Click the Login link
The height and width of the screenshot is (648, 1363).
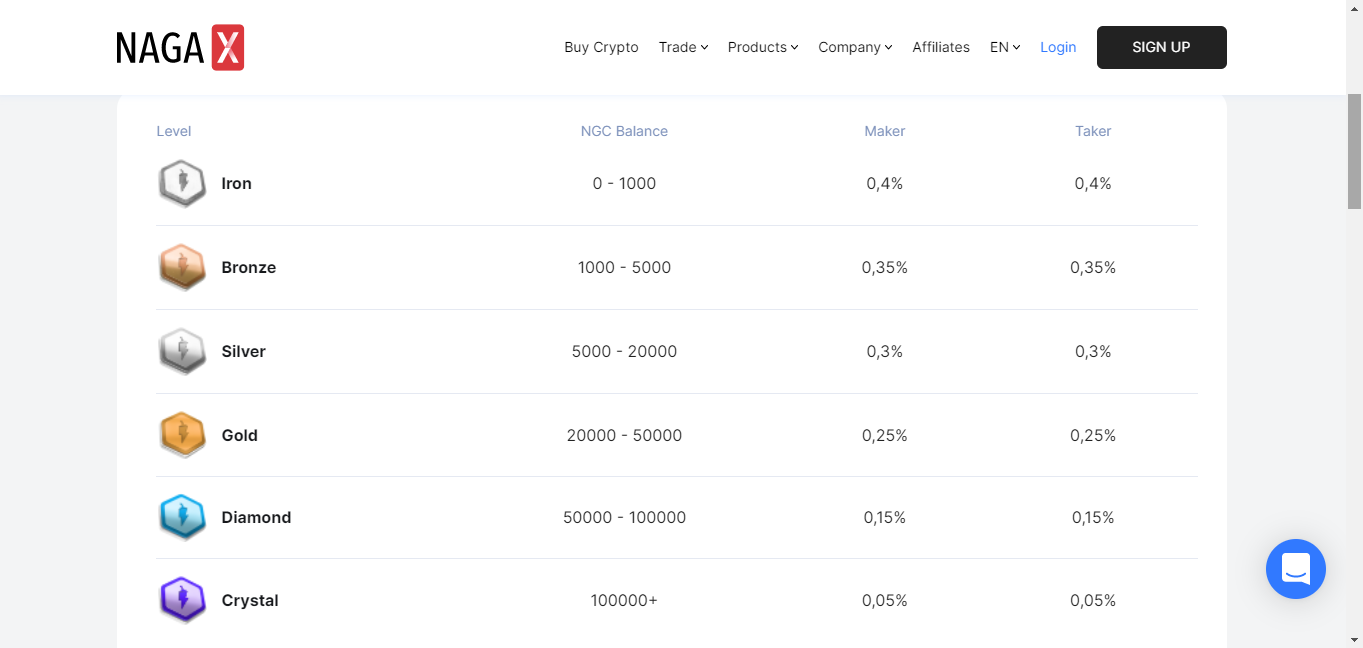coord(1058,47)
